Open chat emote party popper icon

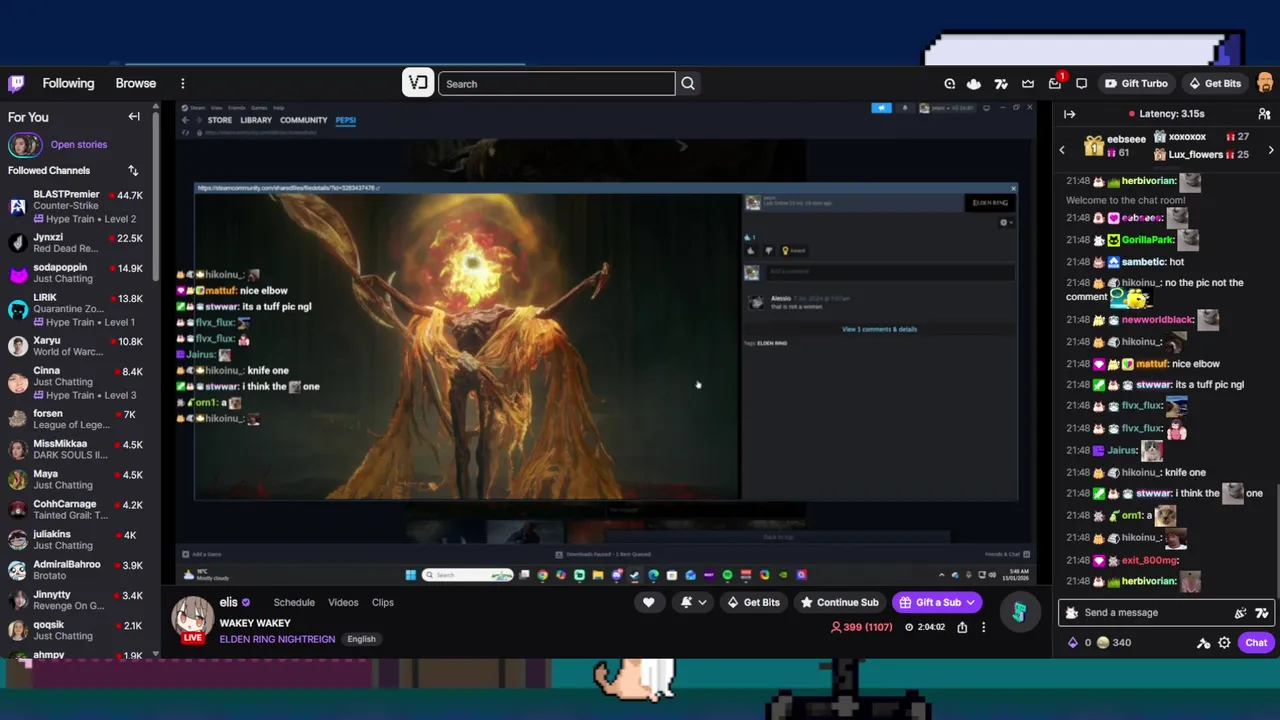tap(1241, 613)
